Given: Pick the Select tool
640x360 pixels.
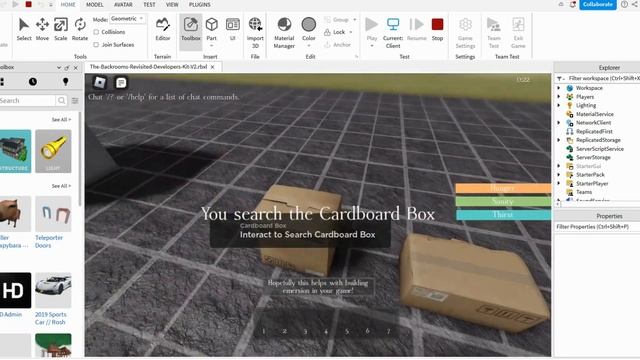Looking at the screenshot, I should click(24, 29).
